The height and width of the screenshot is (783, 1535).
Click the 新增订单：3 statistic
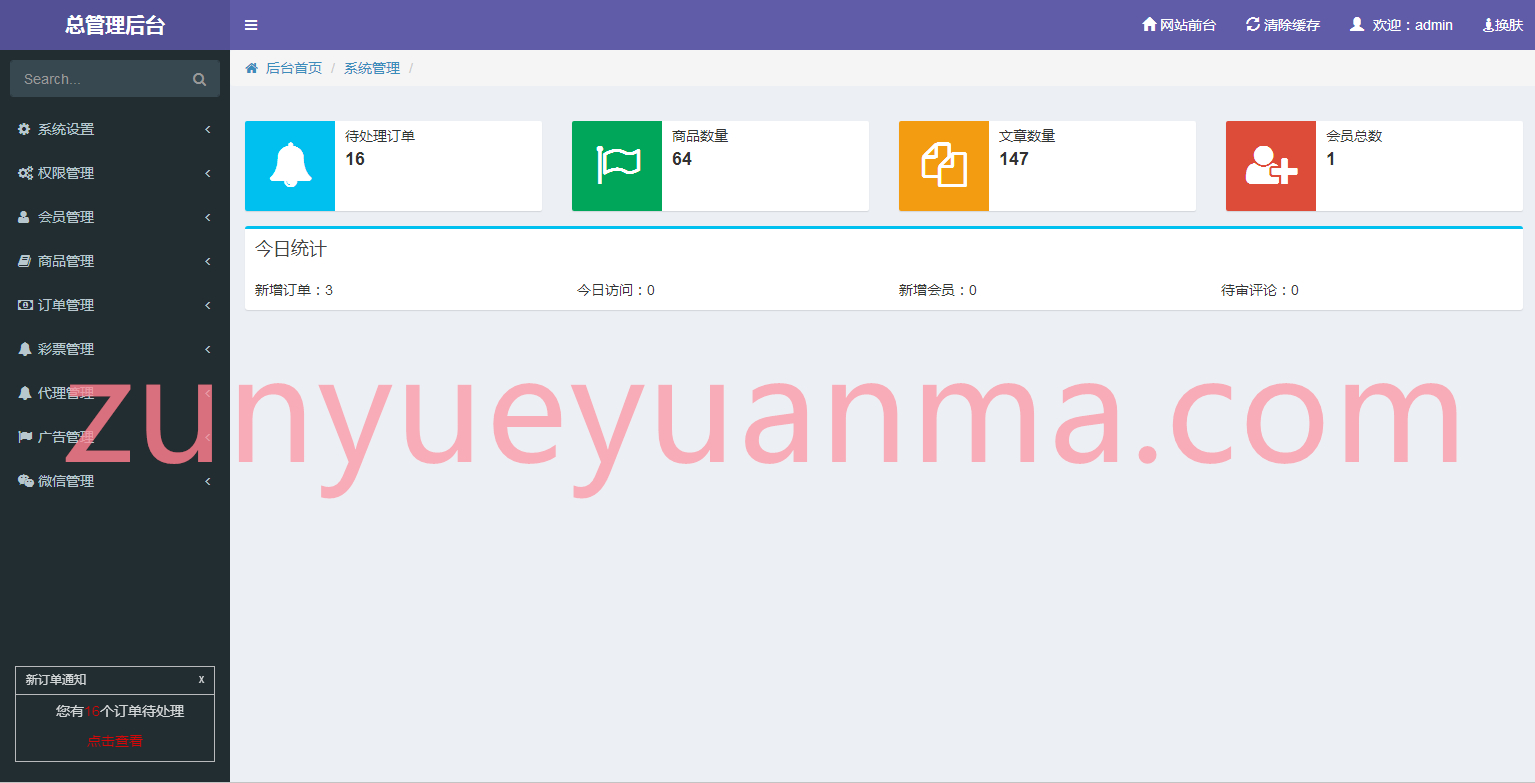(294, 290)
